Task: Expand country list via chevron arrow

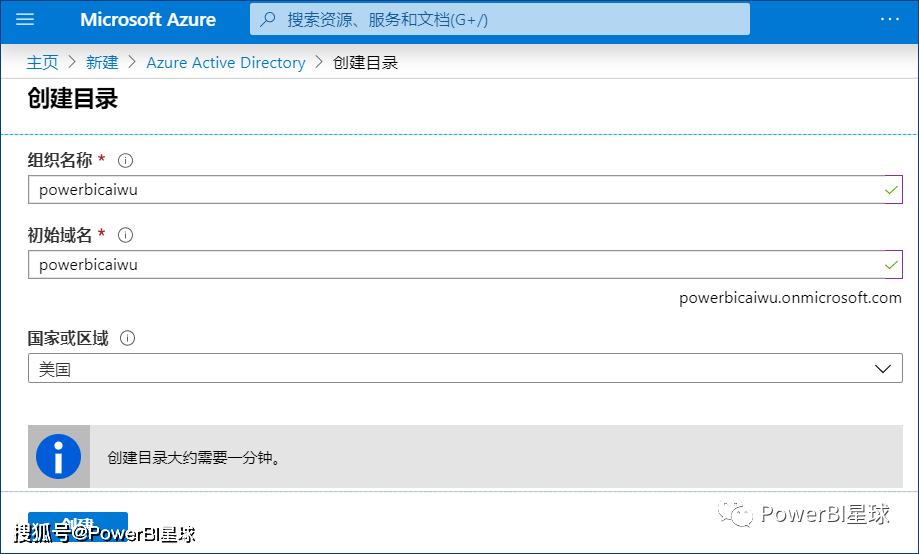Action: [883, 369]
